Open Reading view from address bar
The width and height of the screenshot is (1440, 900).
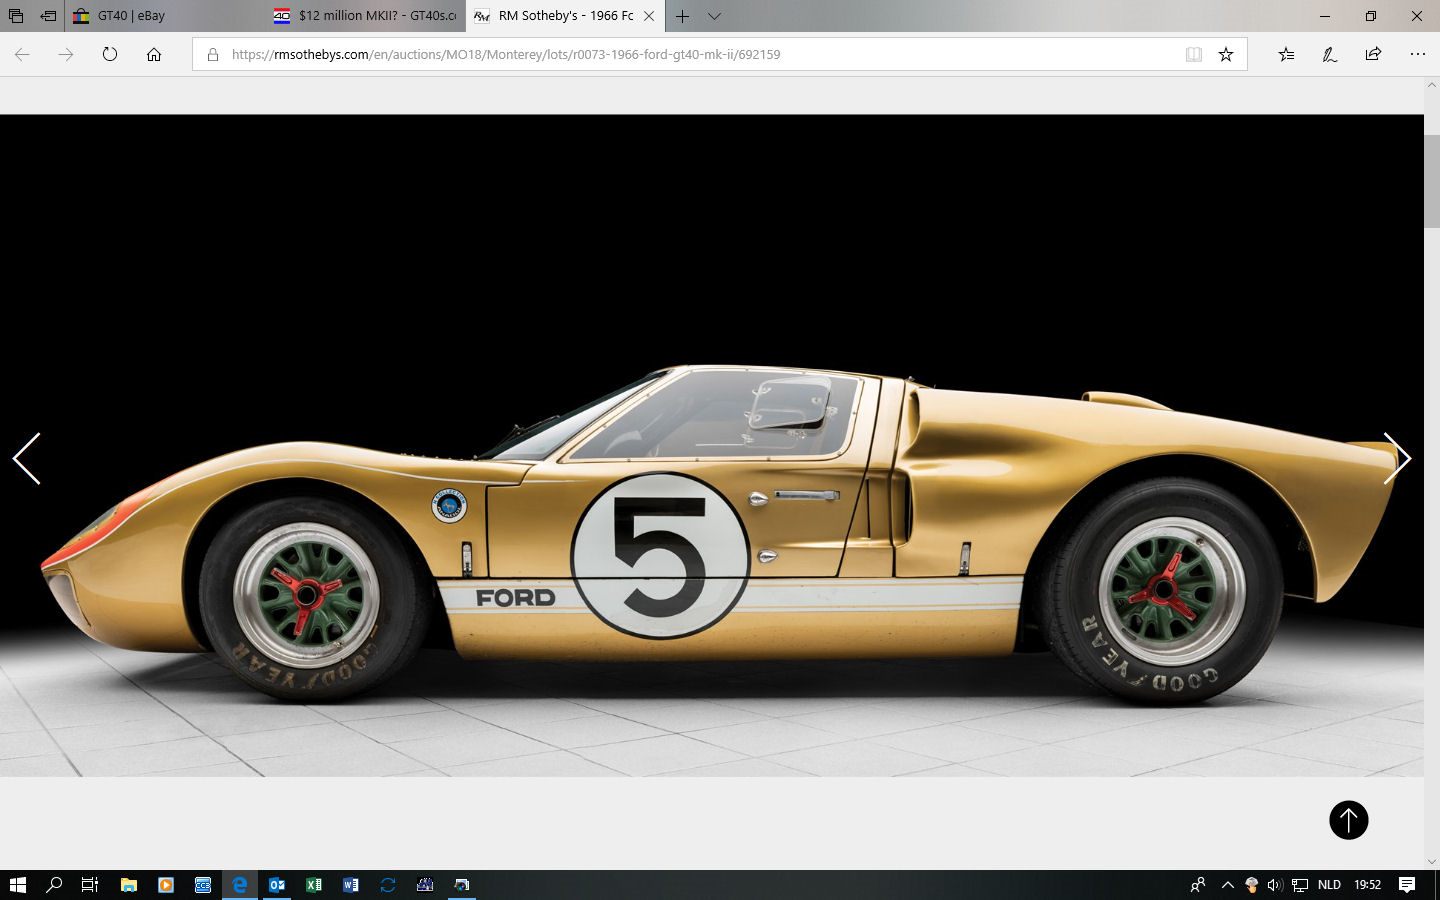1194,54
